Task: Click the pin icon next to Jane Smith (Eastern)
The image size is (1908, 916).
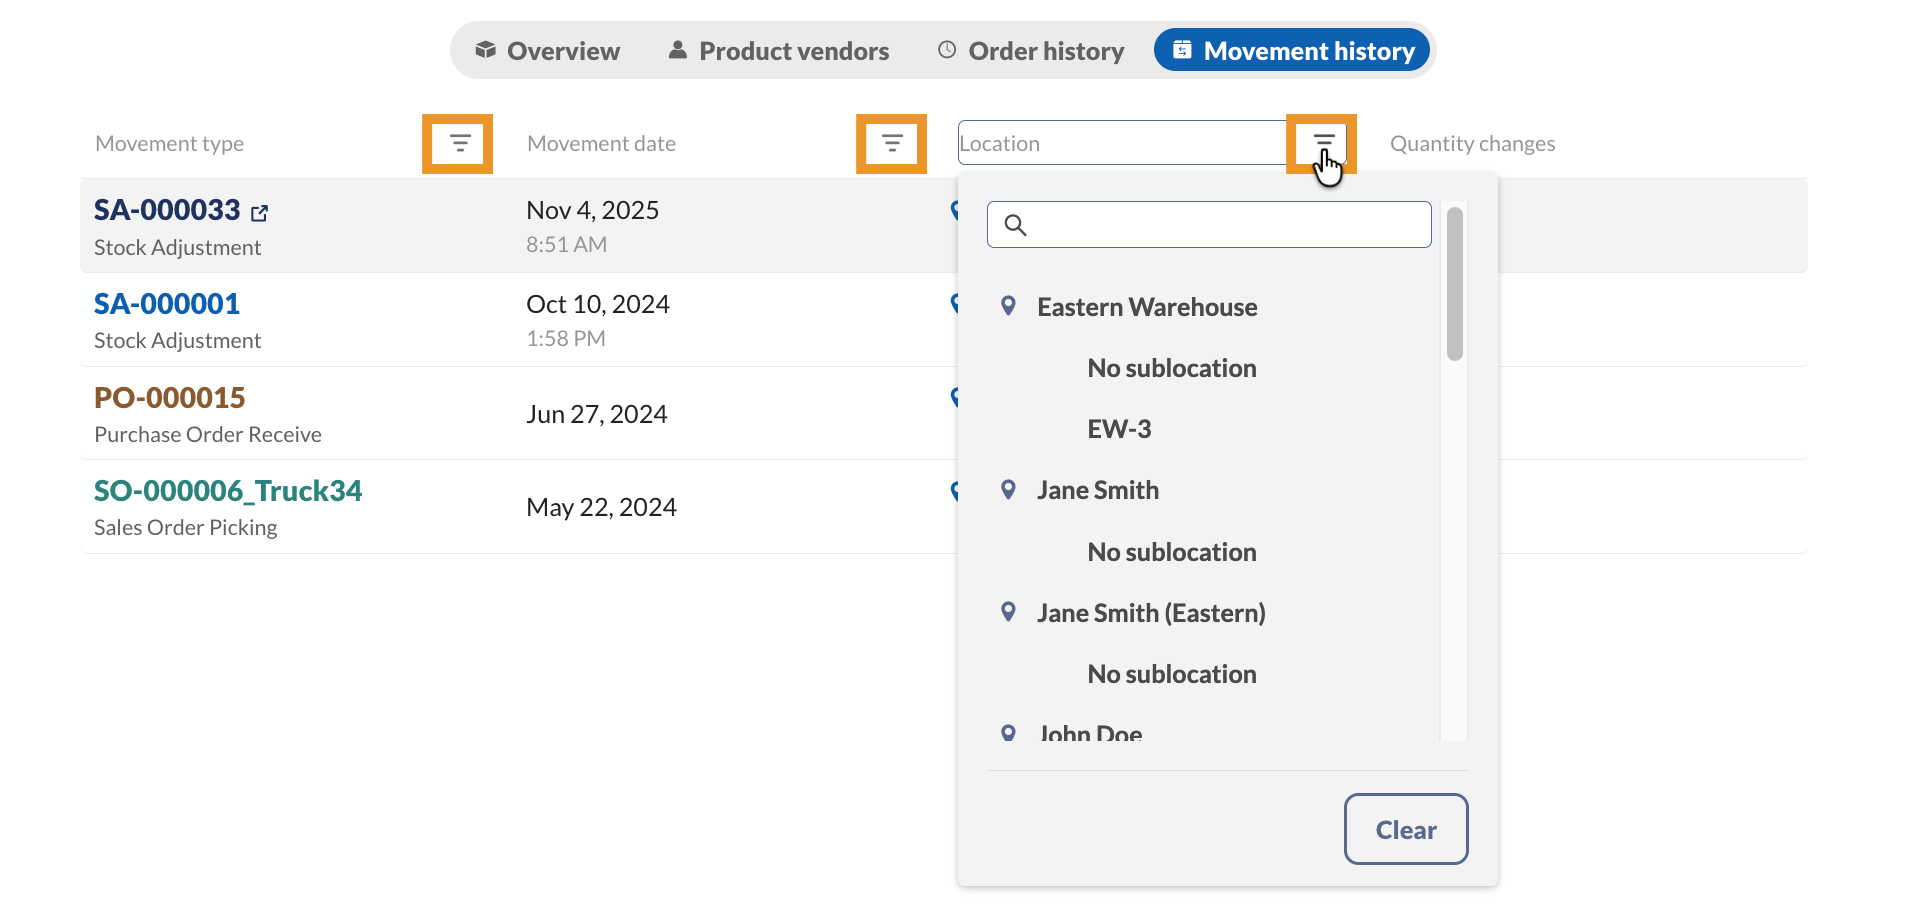Action: tap(1008, 612)
